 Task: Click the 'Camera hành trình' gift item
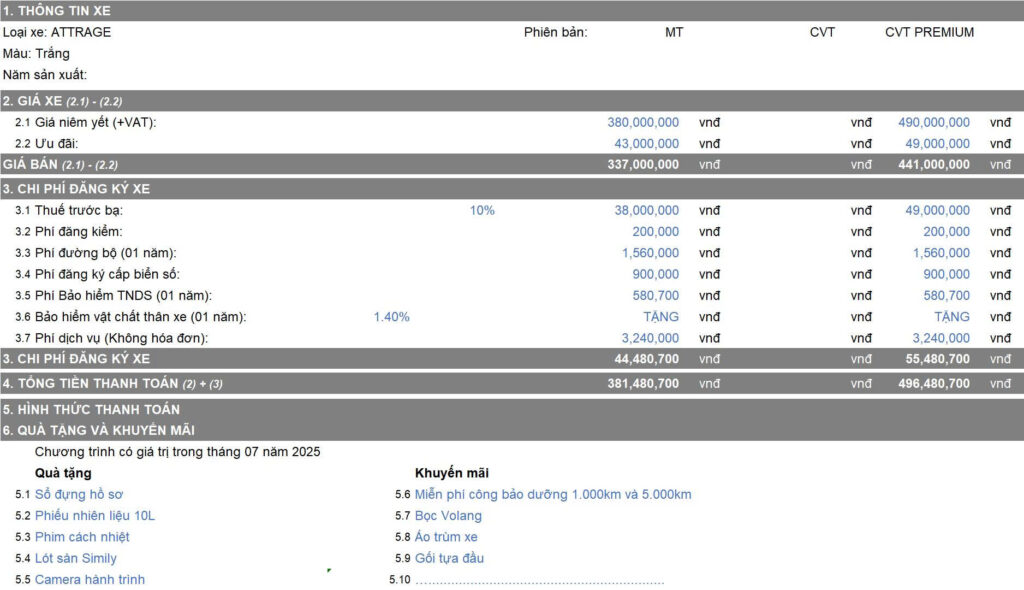click(x=90, y=579)
